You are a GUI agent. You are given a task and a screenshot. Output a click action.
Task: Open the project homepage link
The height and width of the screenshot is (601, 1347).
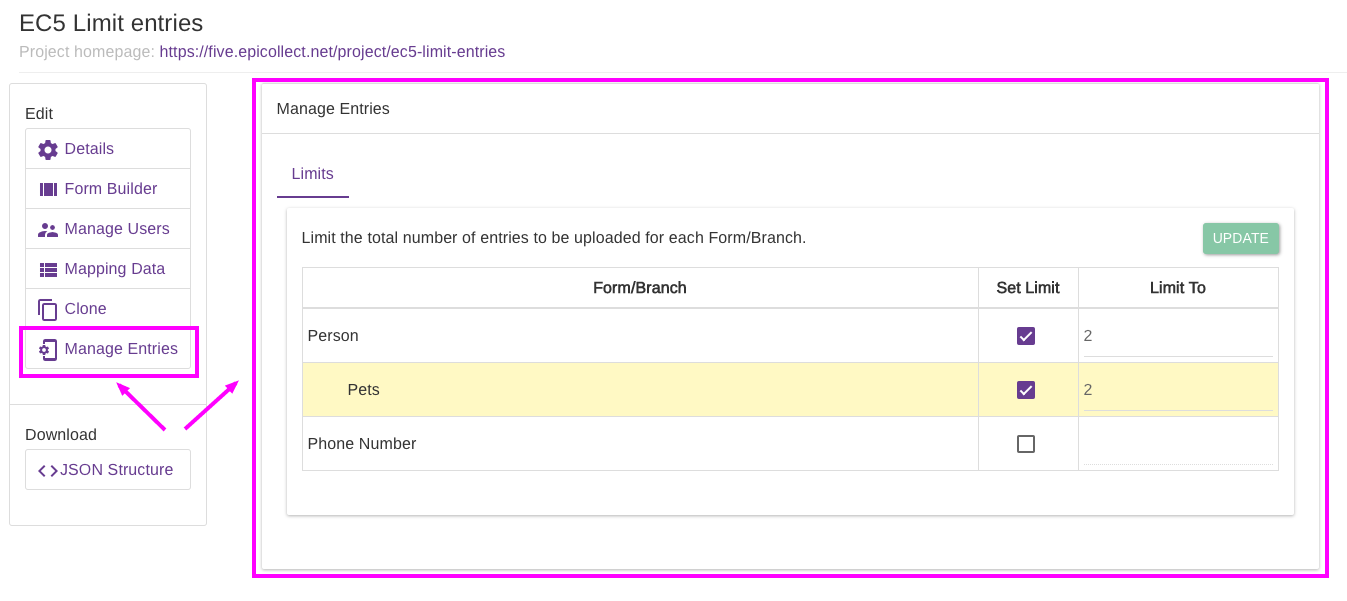point(331,51)
